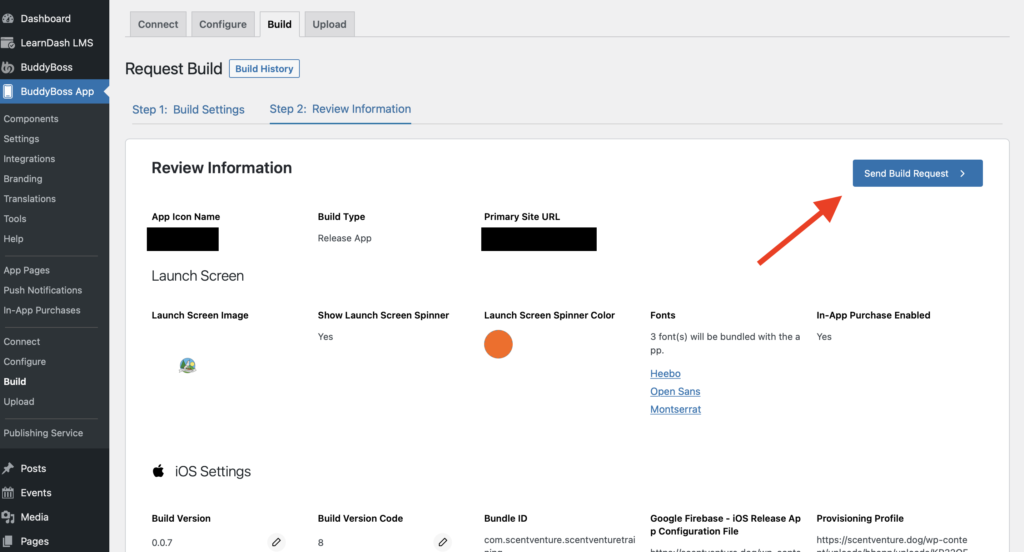This screenshot has width=1024, height=552.
Task: Edit Build Version with pencil icon
Action: tap(277, 542)
